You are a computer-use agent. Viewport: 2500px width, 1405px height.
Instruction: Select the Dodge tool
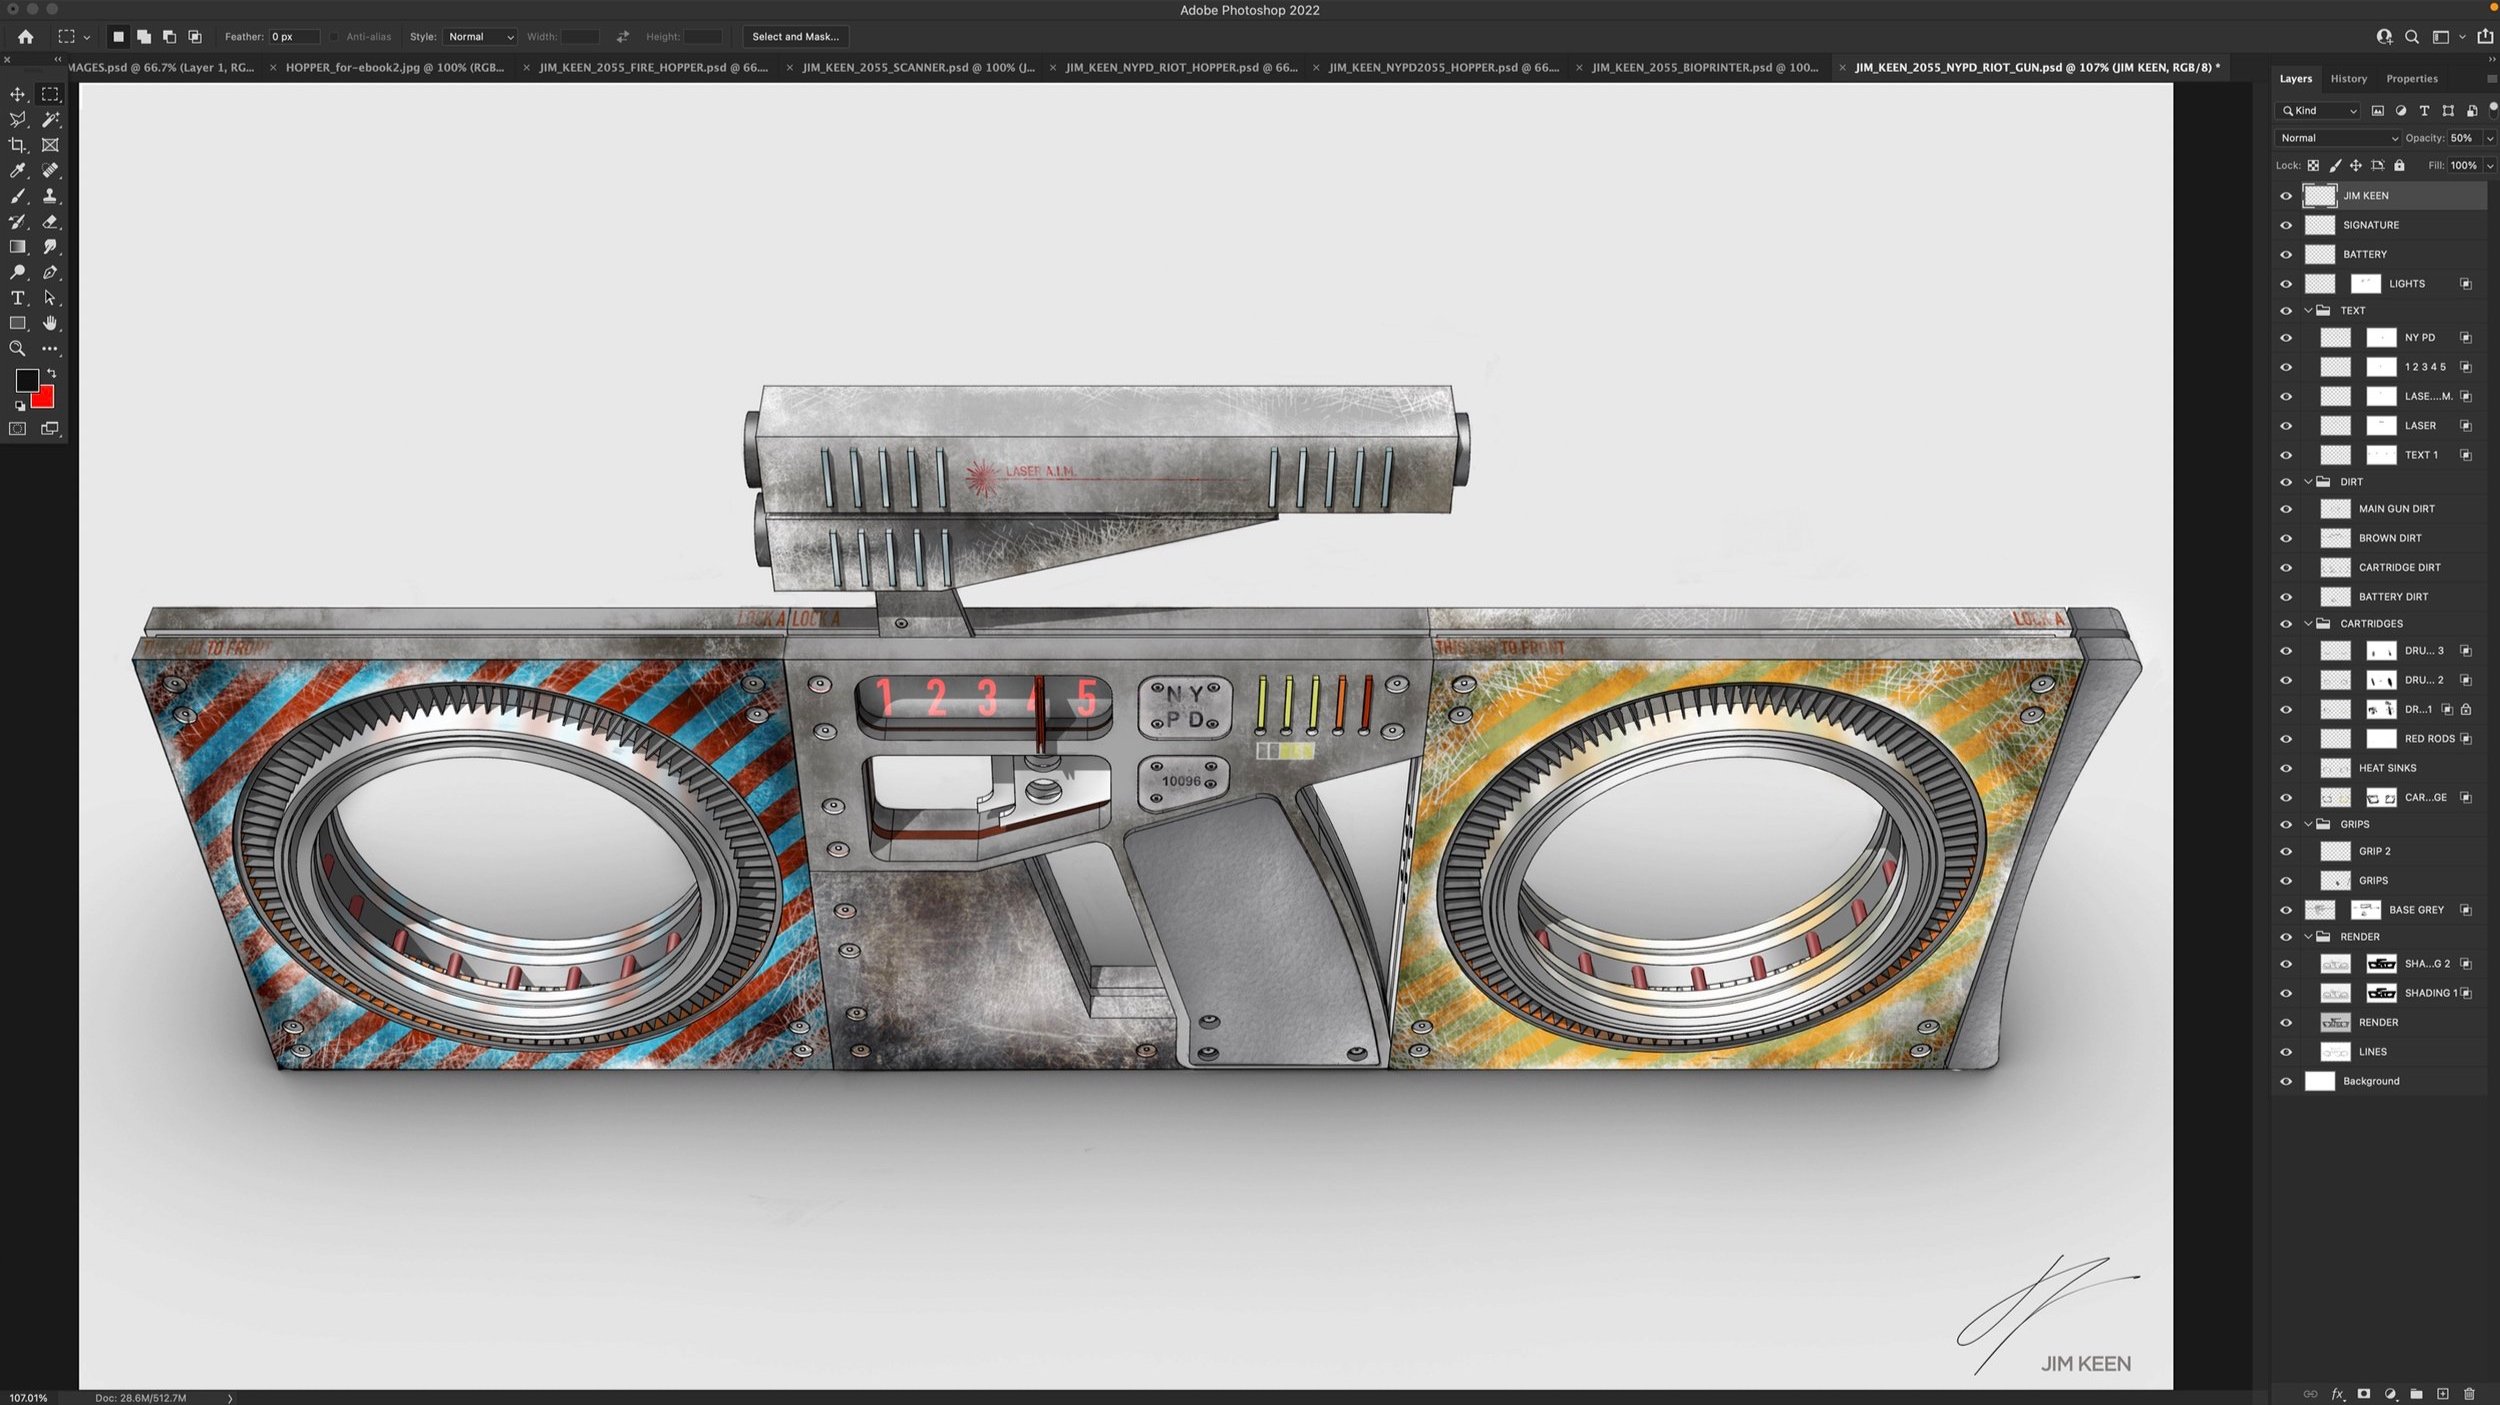coord(17,272)
